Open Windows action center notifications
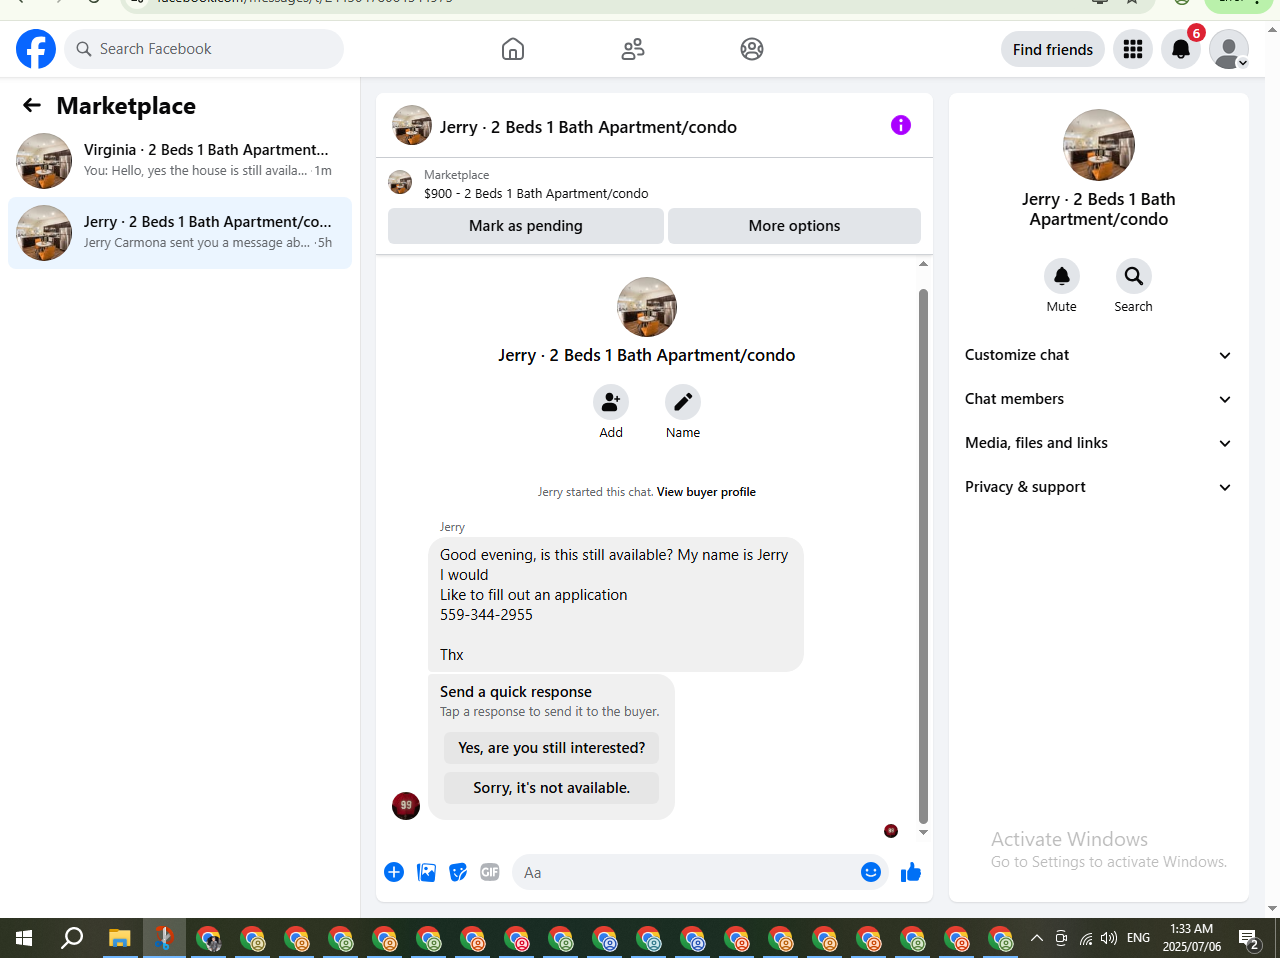This screenshot has width=1280, height=958. pyautogui.click(x=1249, y=938)
